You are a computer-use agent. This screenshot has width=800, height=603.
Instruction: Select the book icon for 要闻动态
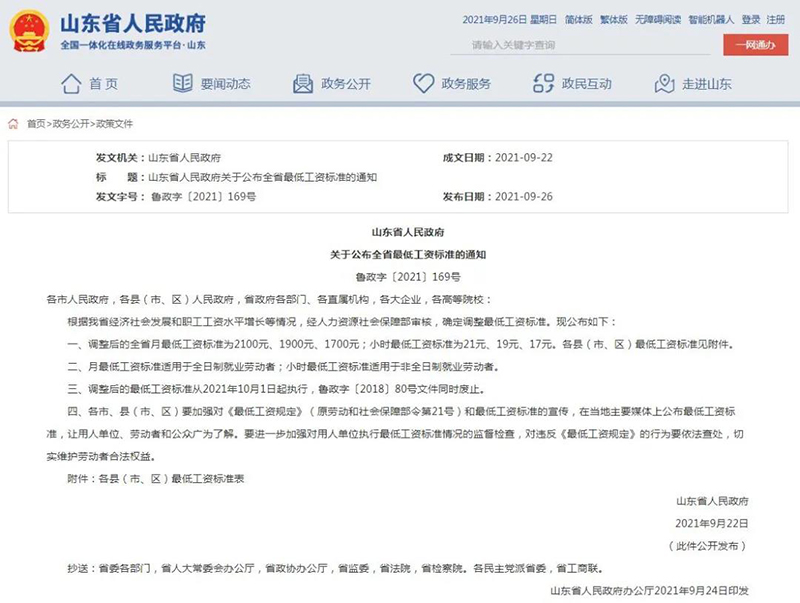[182, 84]
